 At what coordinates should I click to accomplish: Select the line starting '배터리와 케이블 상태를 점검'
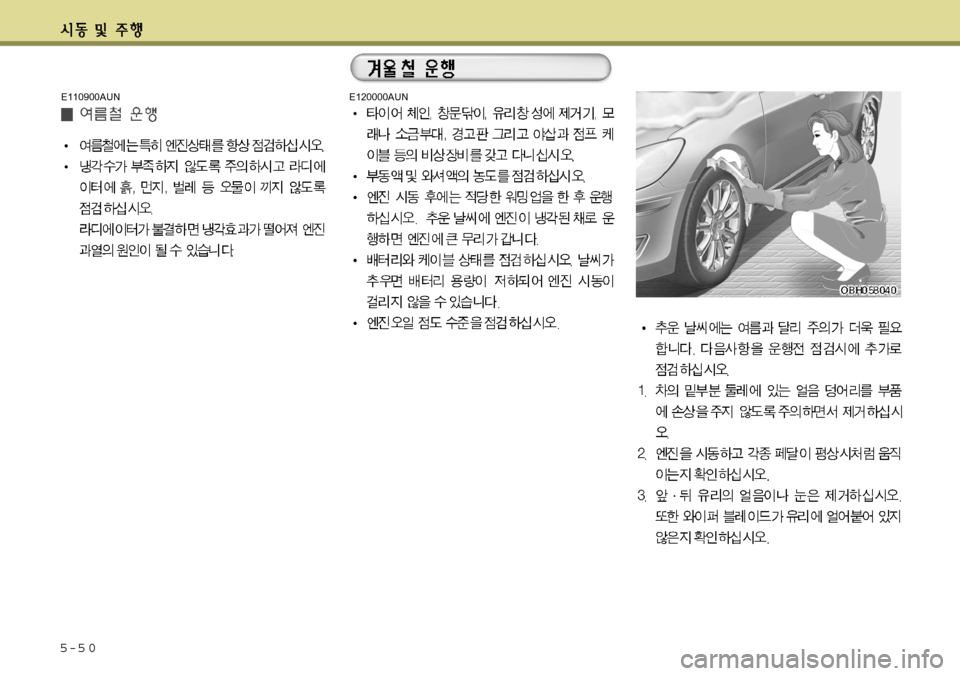(x=490, y=260)
